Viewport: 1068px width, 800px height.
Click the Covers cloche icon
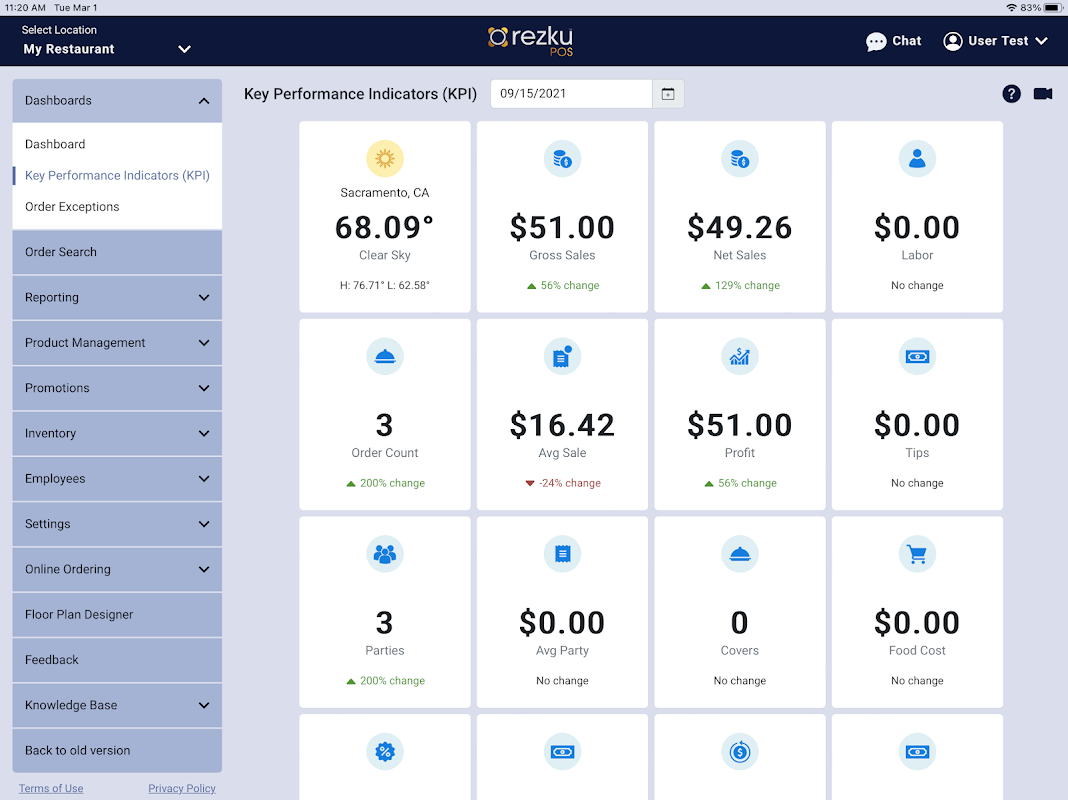740,554
